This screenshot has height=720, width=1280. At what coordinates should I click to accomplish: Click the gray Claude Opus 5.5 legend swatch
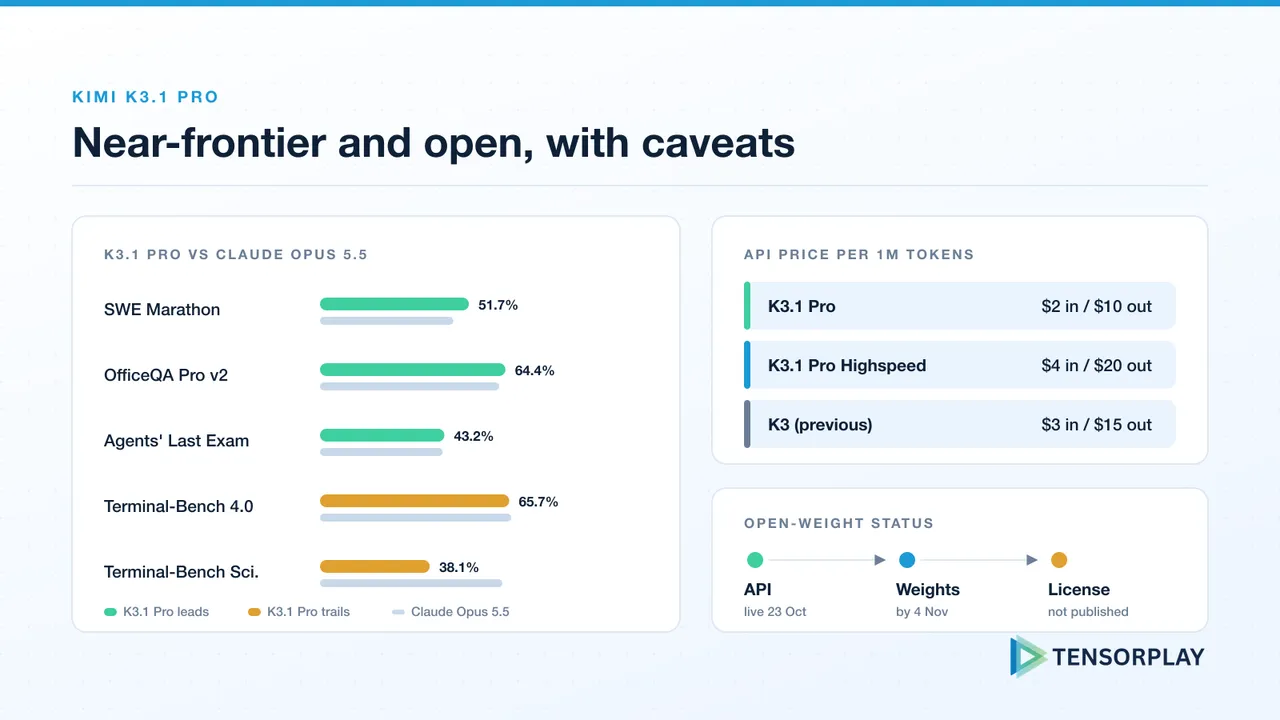click(398, 611)
